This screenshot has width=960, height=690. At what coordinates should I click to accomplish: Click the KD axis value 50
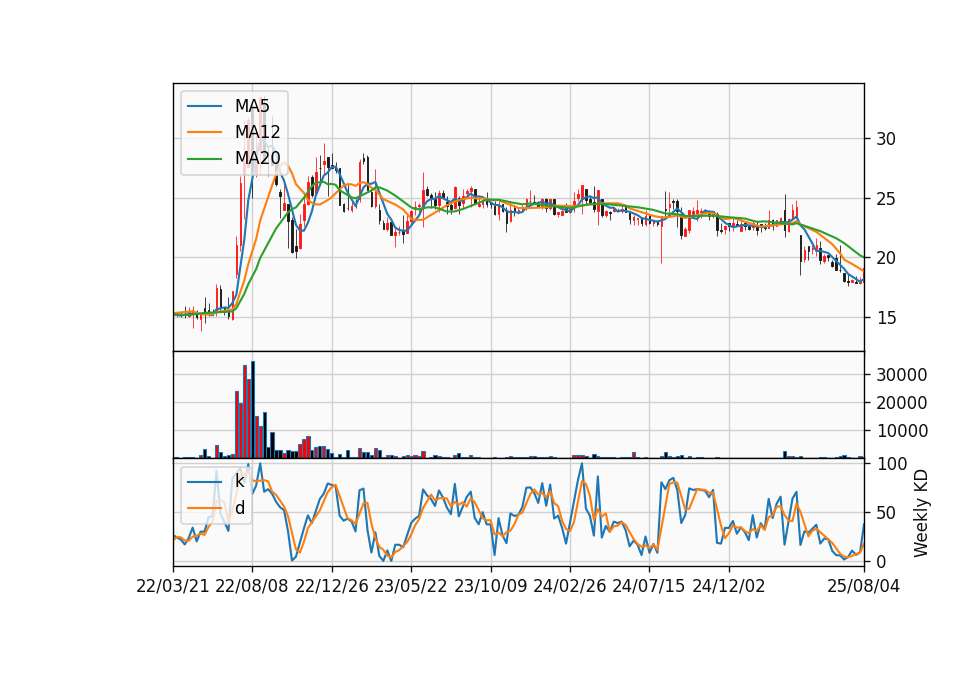(886, 513)
